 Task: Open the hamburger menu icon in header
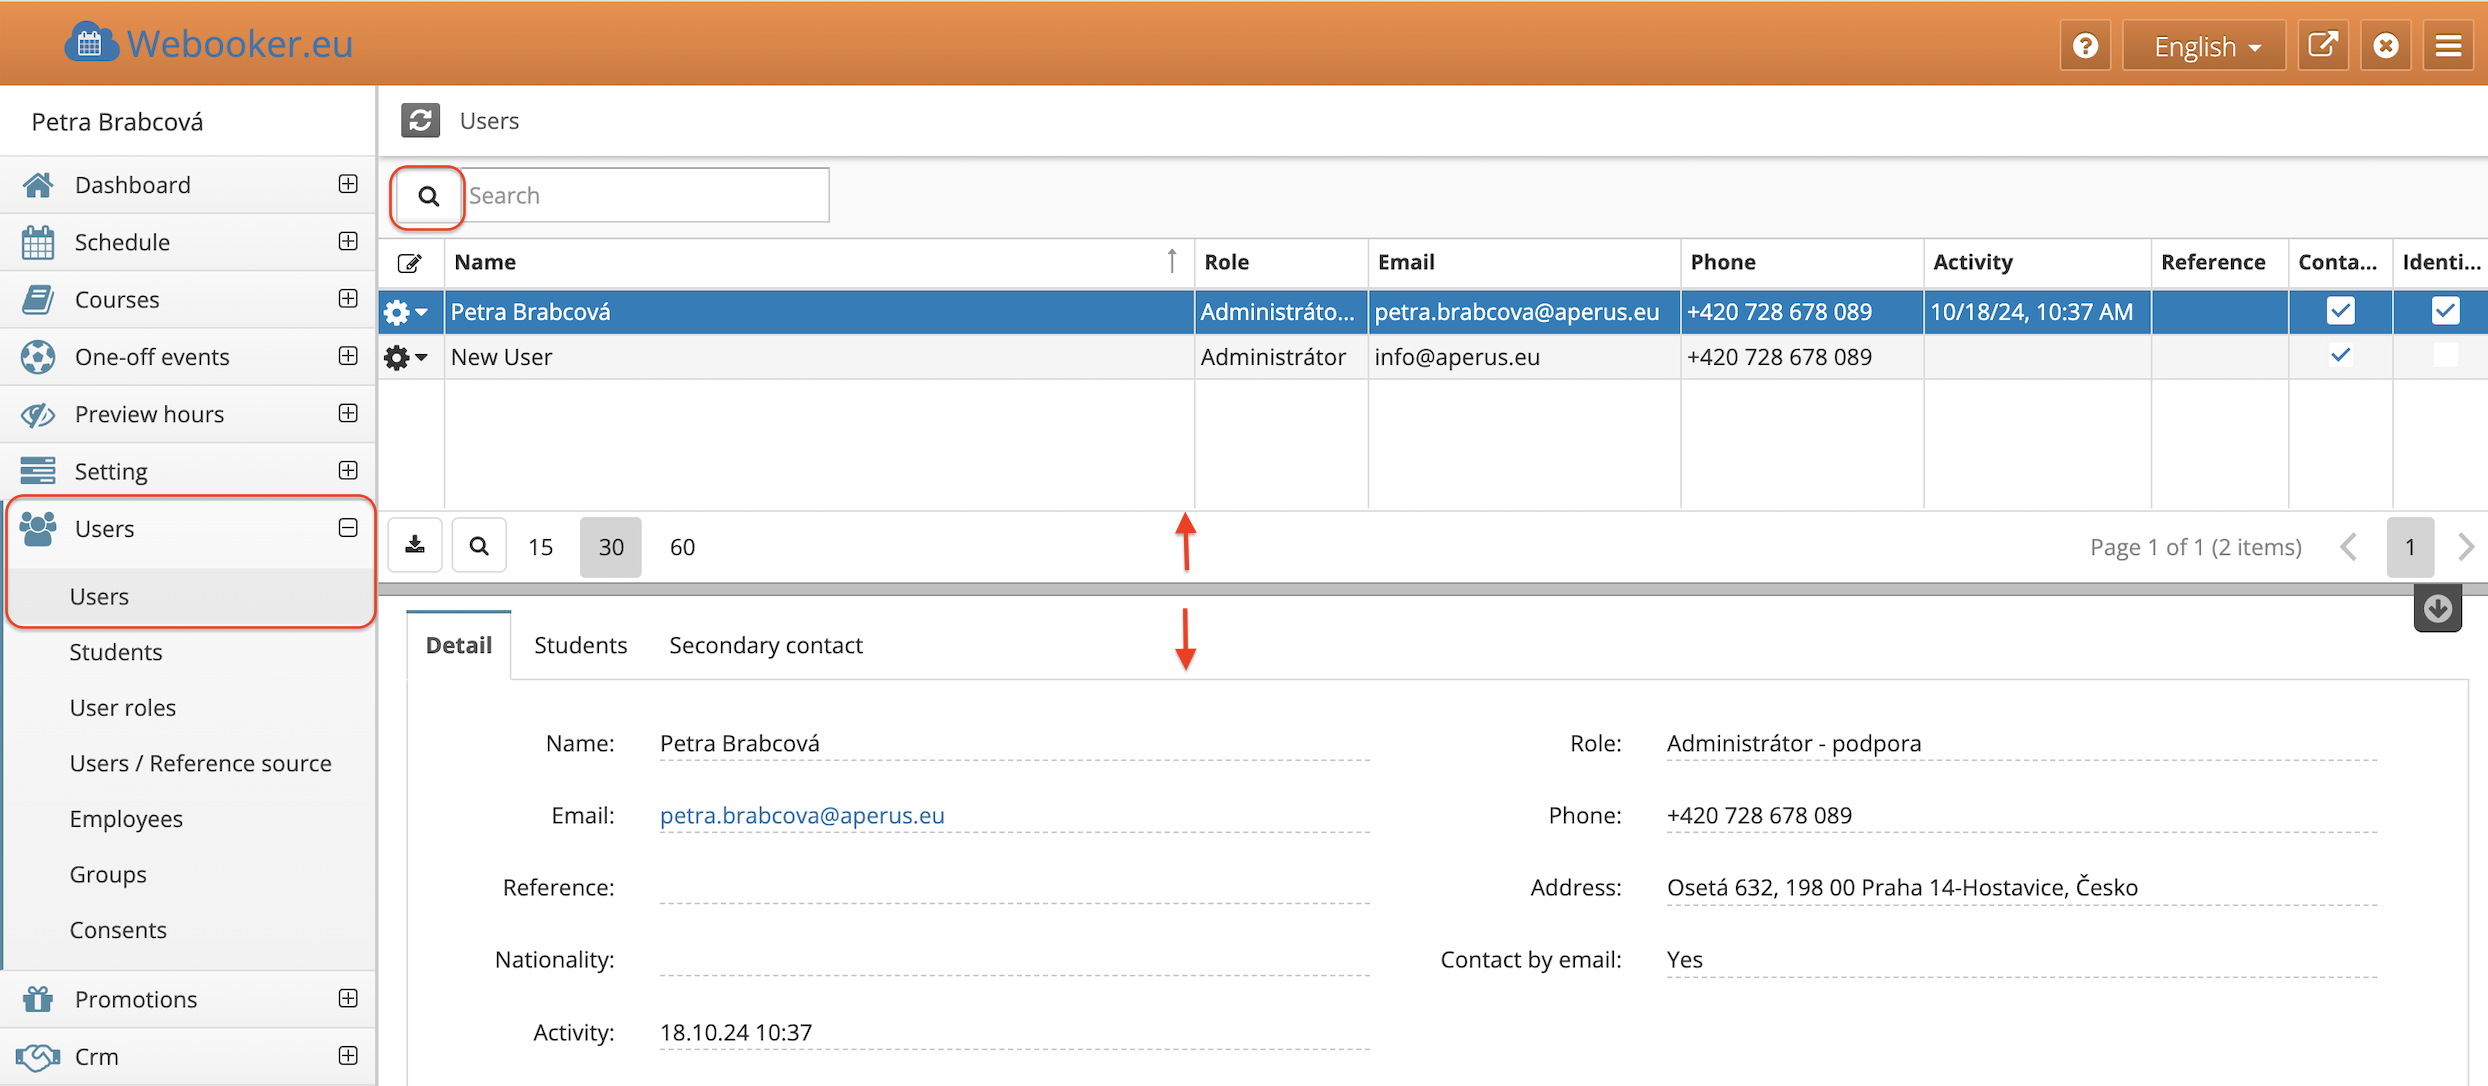(2448, 46)
